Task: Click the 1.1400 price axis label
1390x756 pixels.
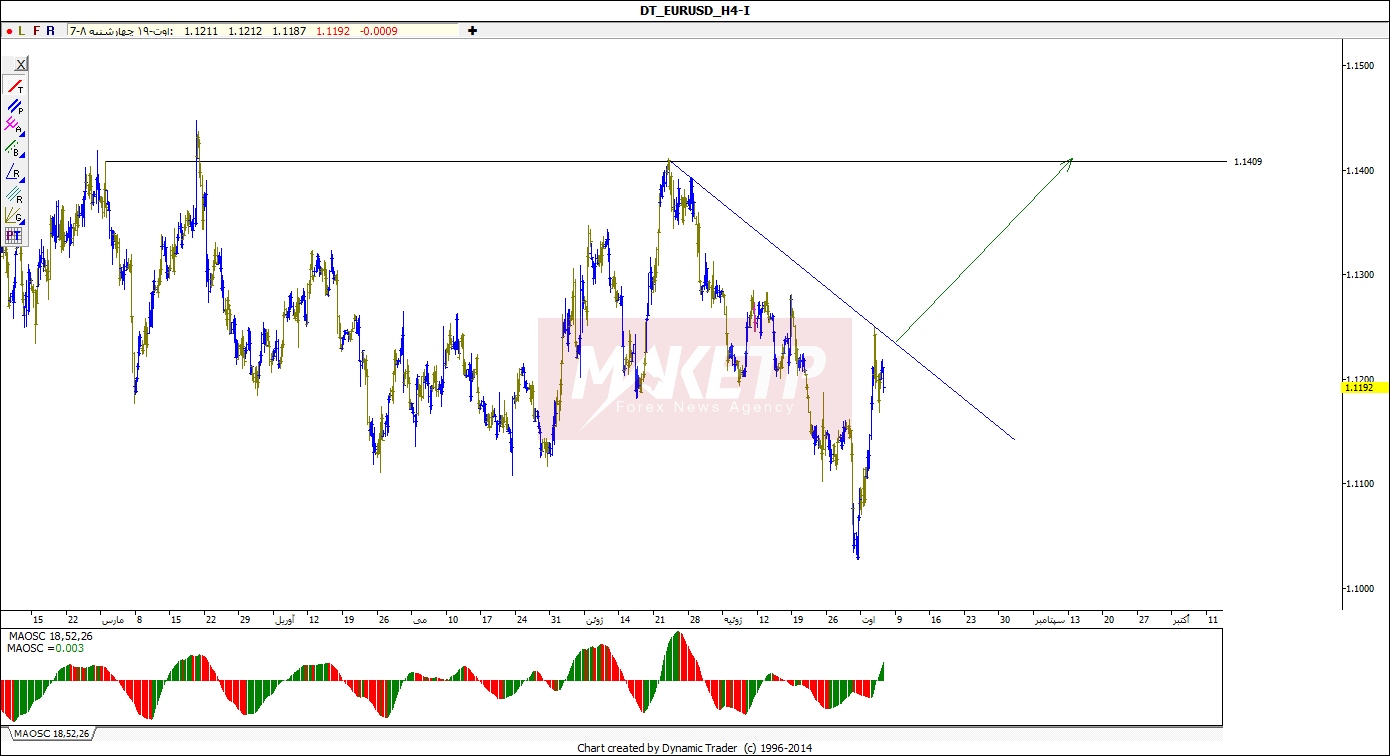Action: 1359,171
